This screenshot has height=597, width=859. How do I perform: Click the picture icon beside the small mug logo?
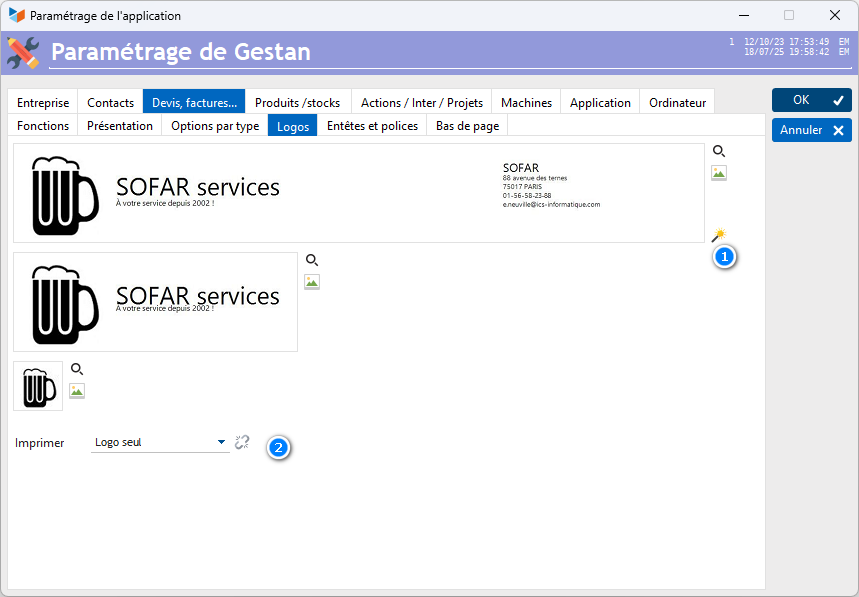pyautogui.click(x=77, y=391)
